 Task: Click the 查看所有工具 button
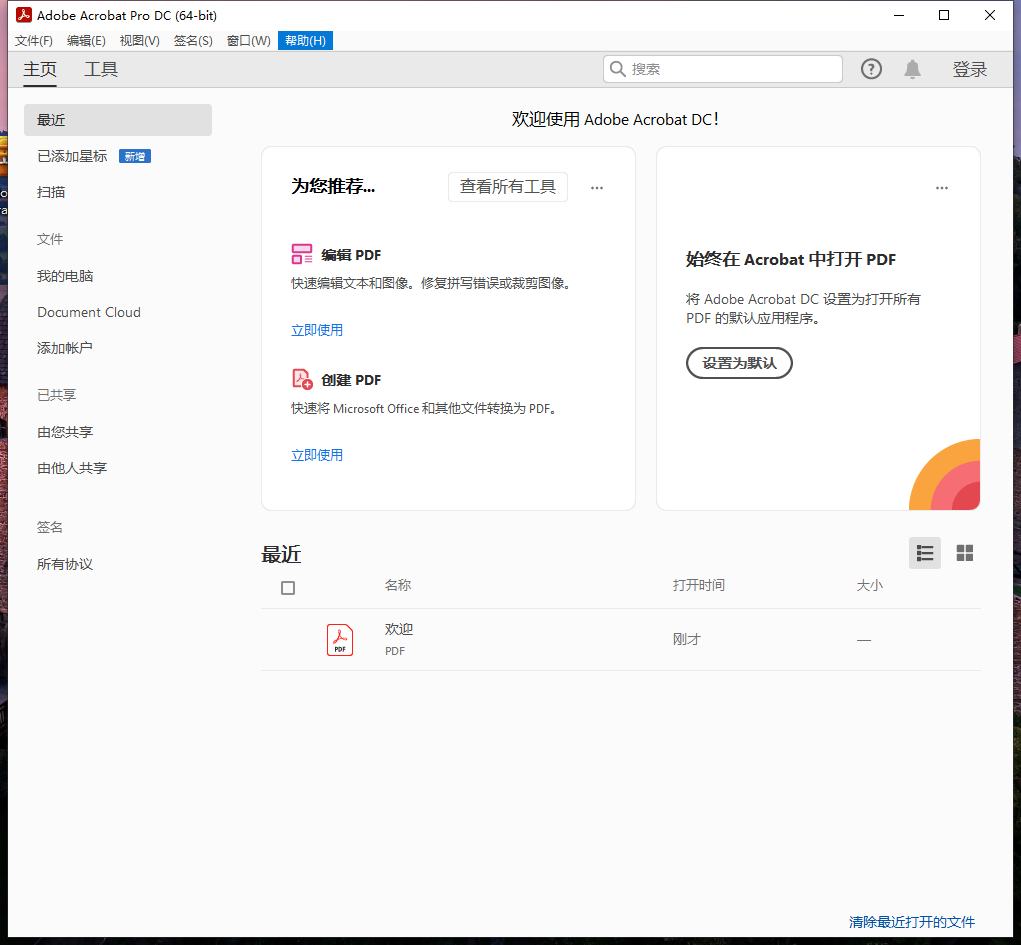[x=507, y=186]
